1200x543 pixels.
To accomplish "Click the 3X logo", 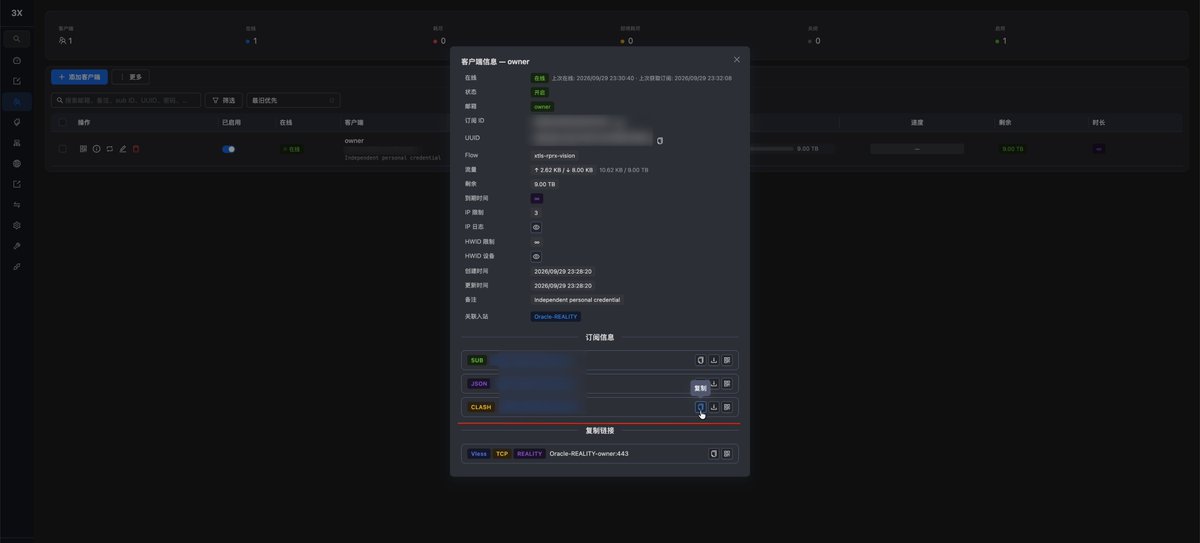I will (x=16, y=13).
